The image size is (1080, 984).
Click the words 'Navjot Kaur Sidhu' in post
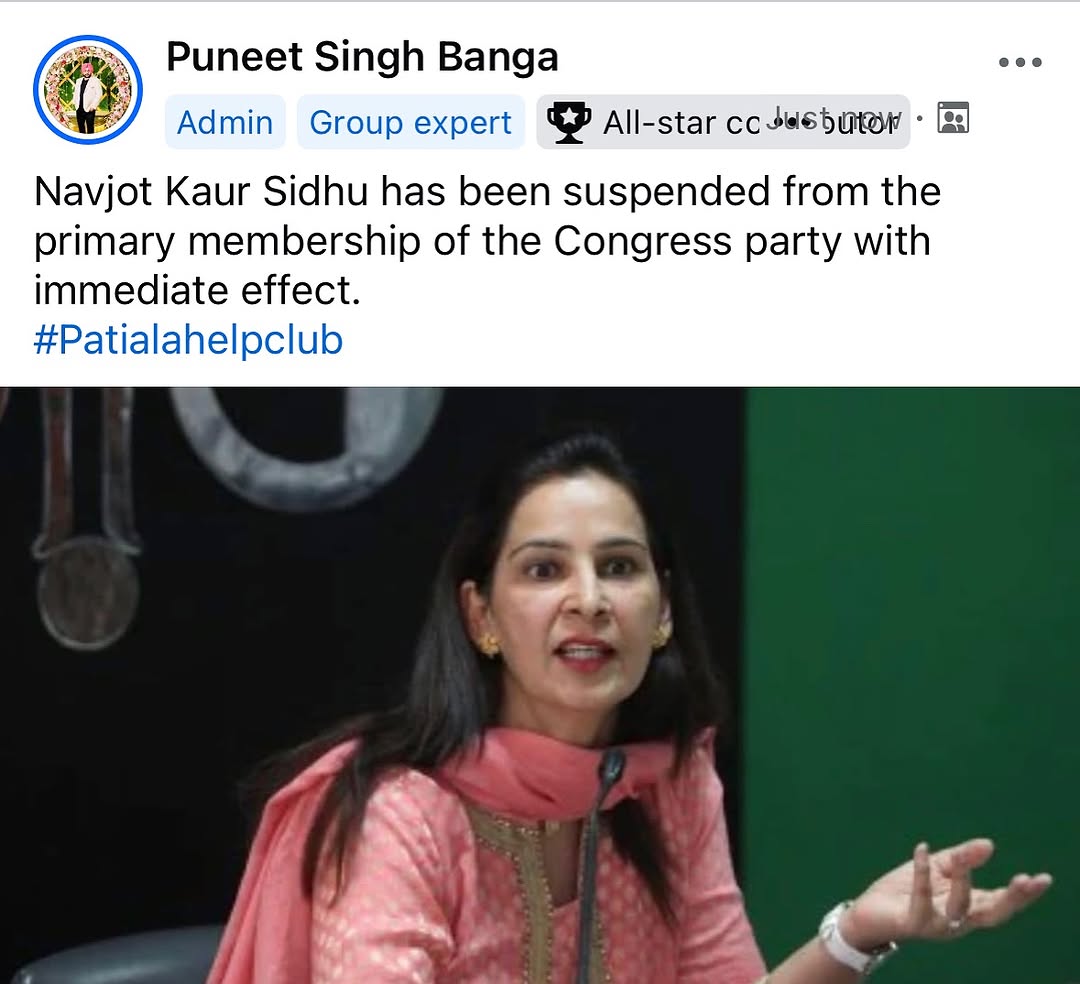tap(201, 191)
